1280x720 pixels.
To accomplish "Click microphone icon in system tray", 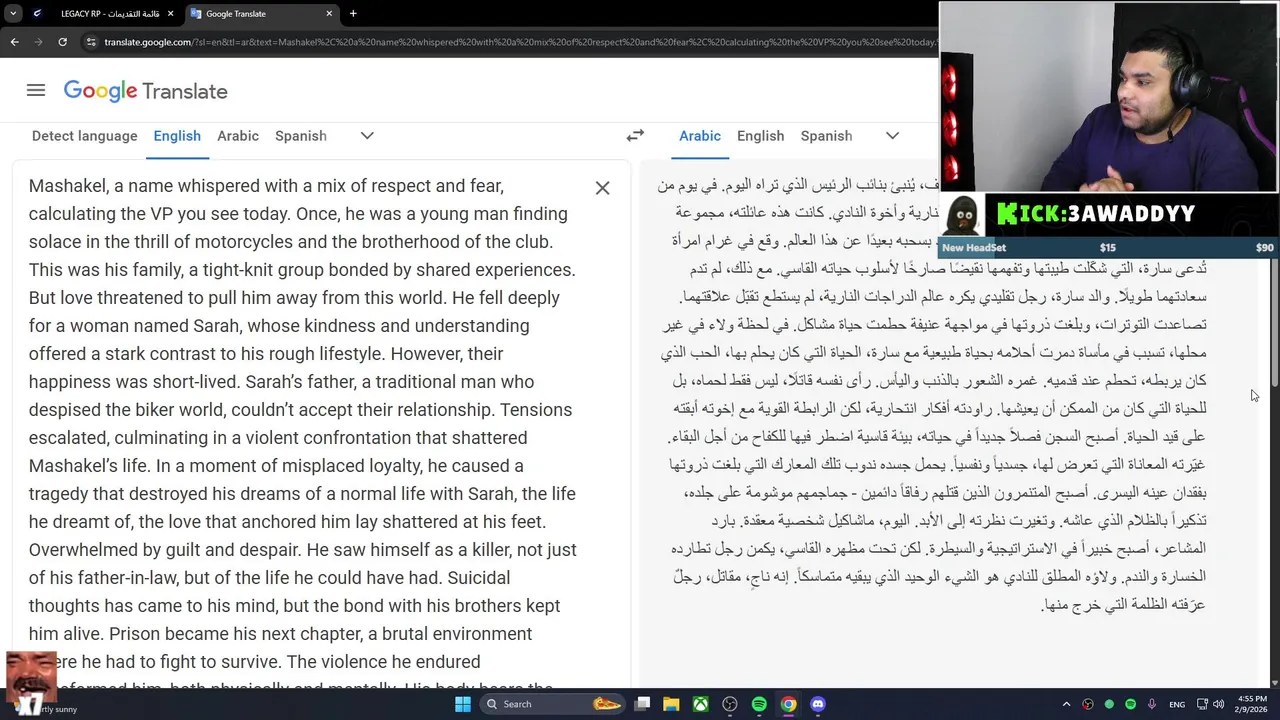I will click(x=1152, y=704).
